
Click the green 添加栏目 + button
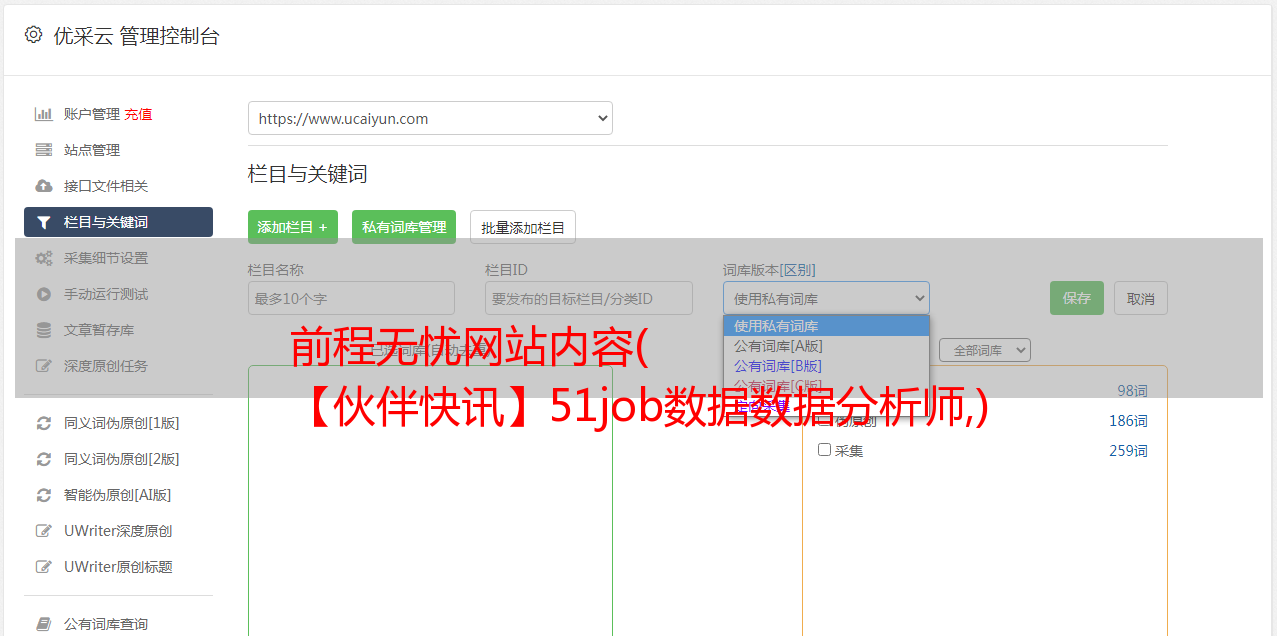pos(293,227)
